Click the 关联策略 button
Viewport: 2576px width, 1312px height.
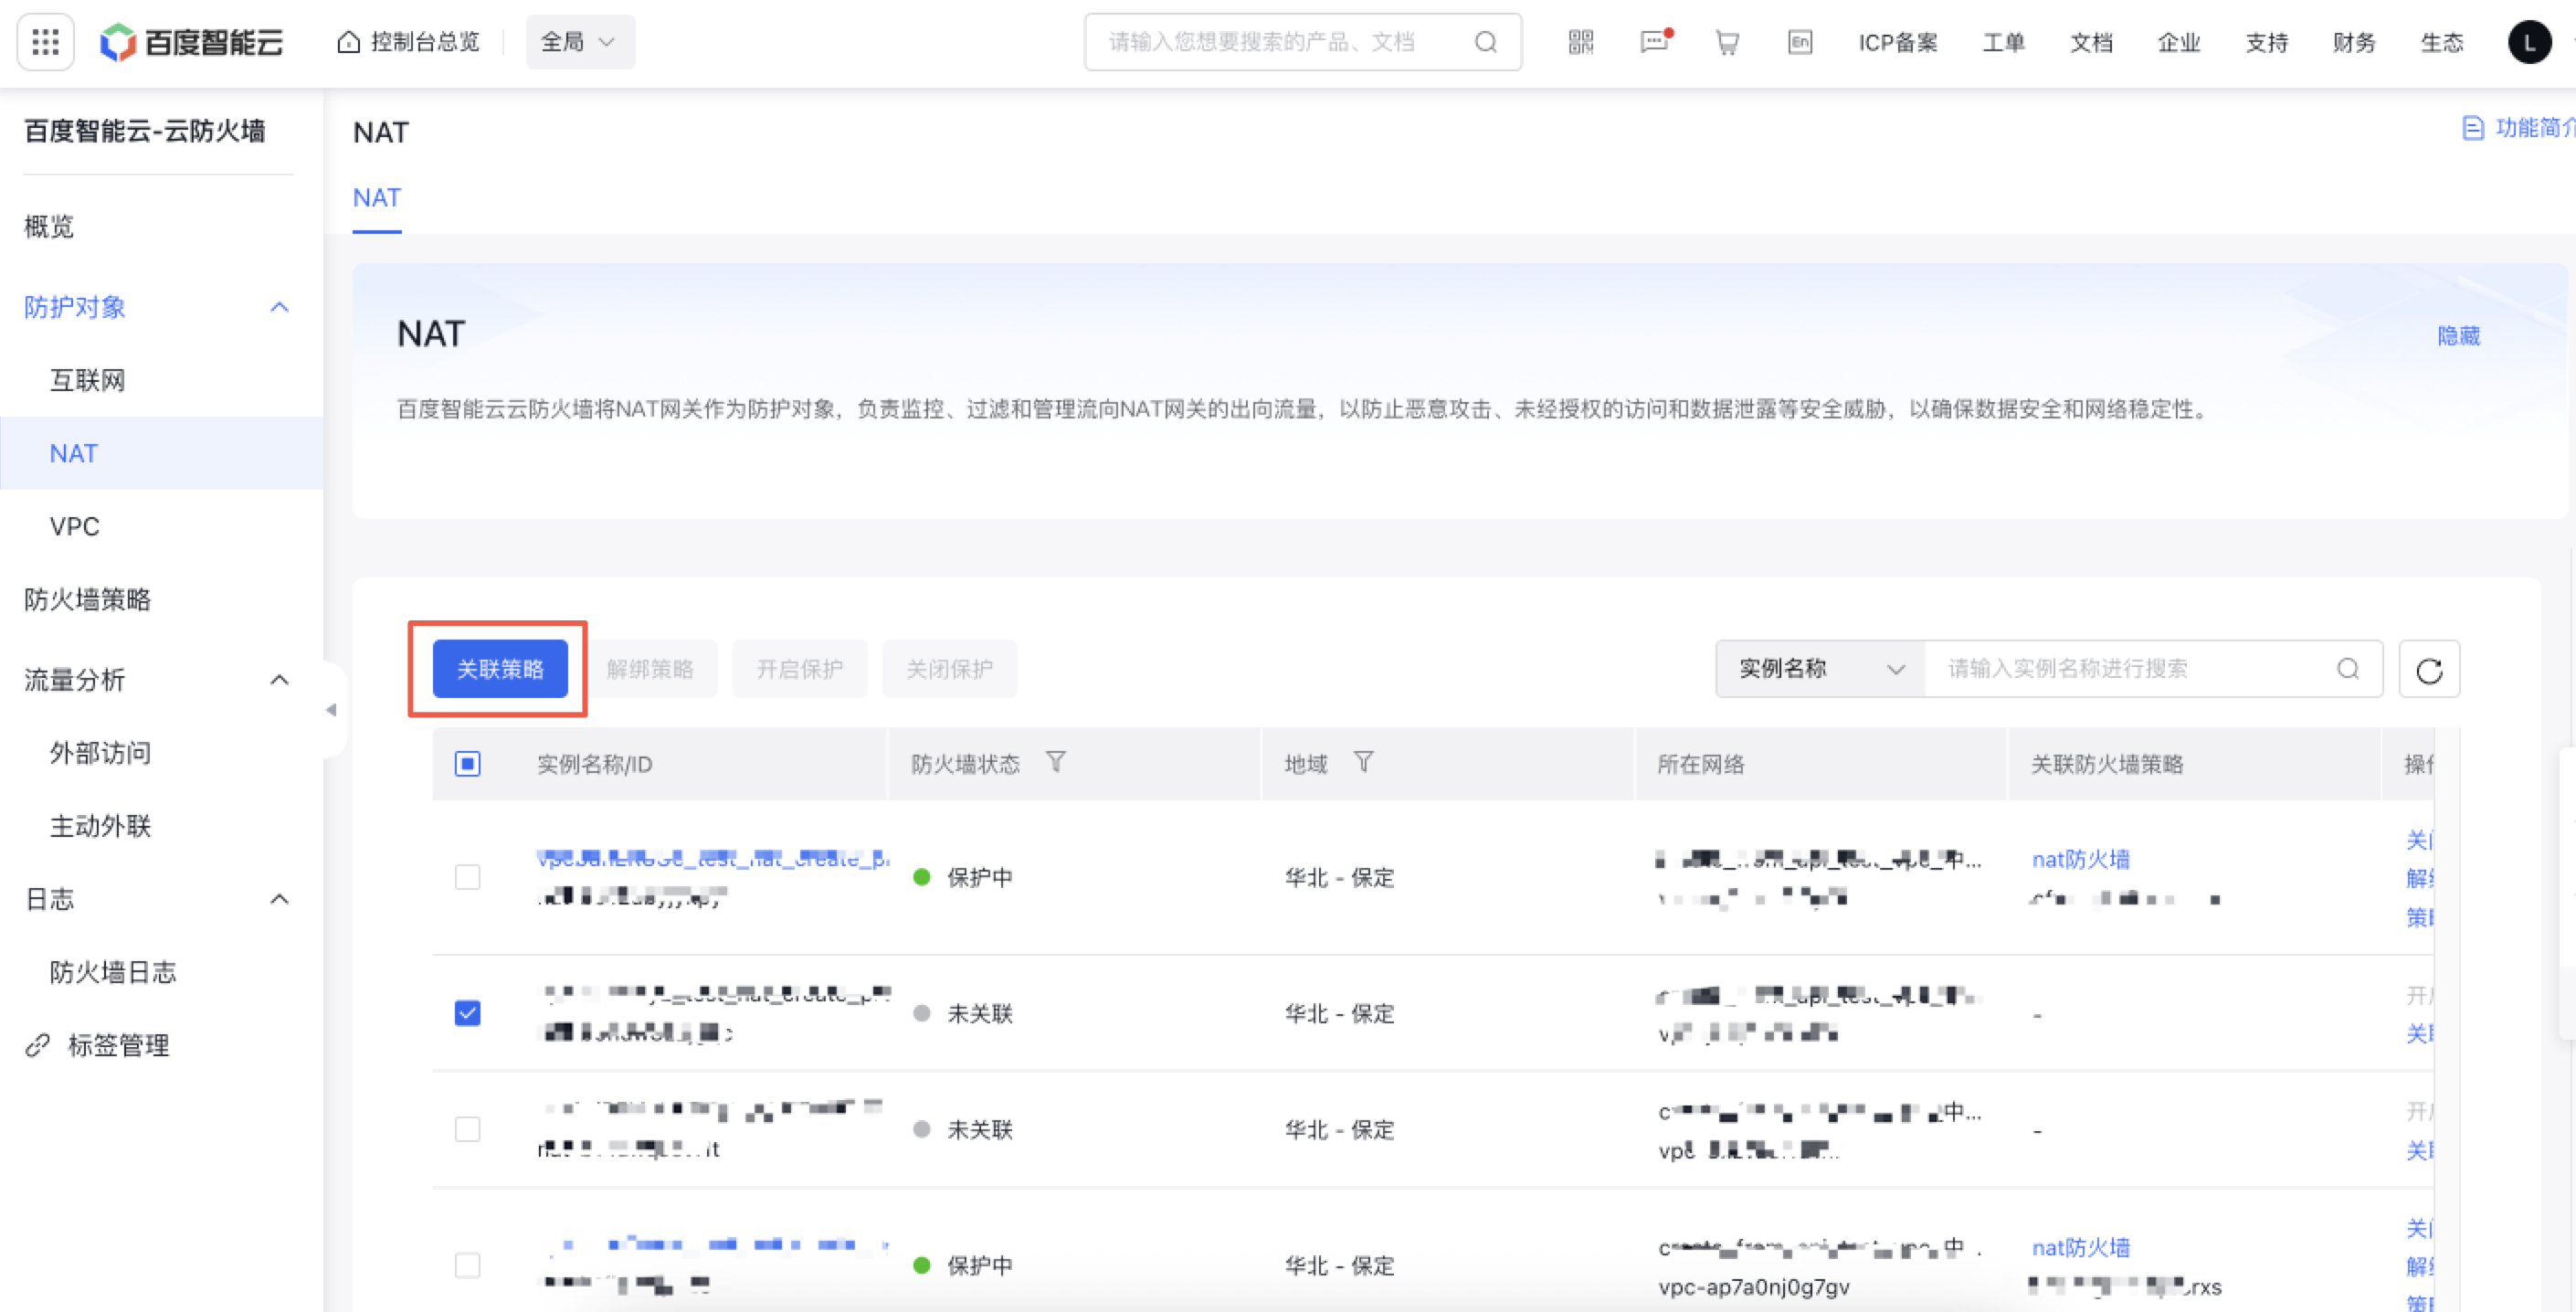[500, 669]
